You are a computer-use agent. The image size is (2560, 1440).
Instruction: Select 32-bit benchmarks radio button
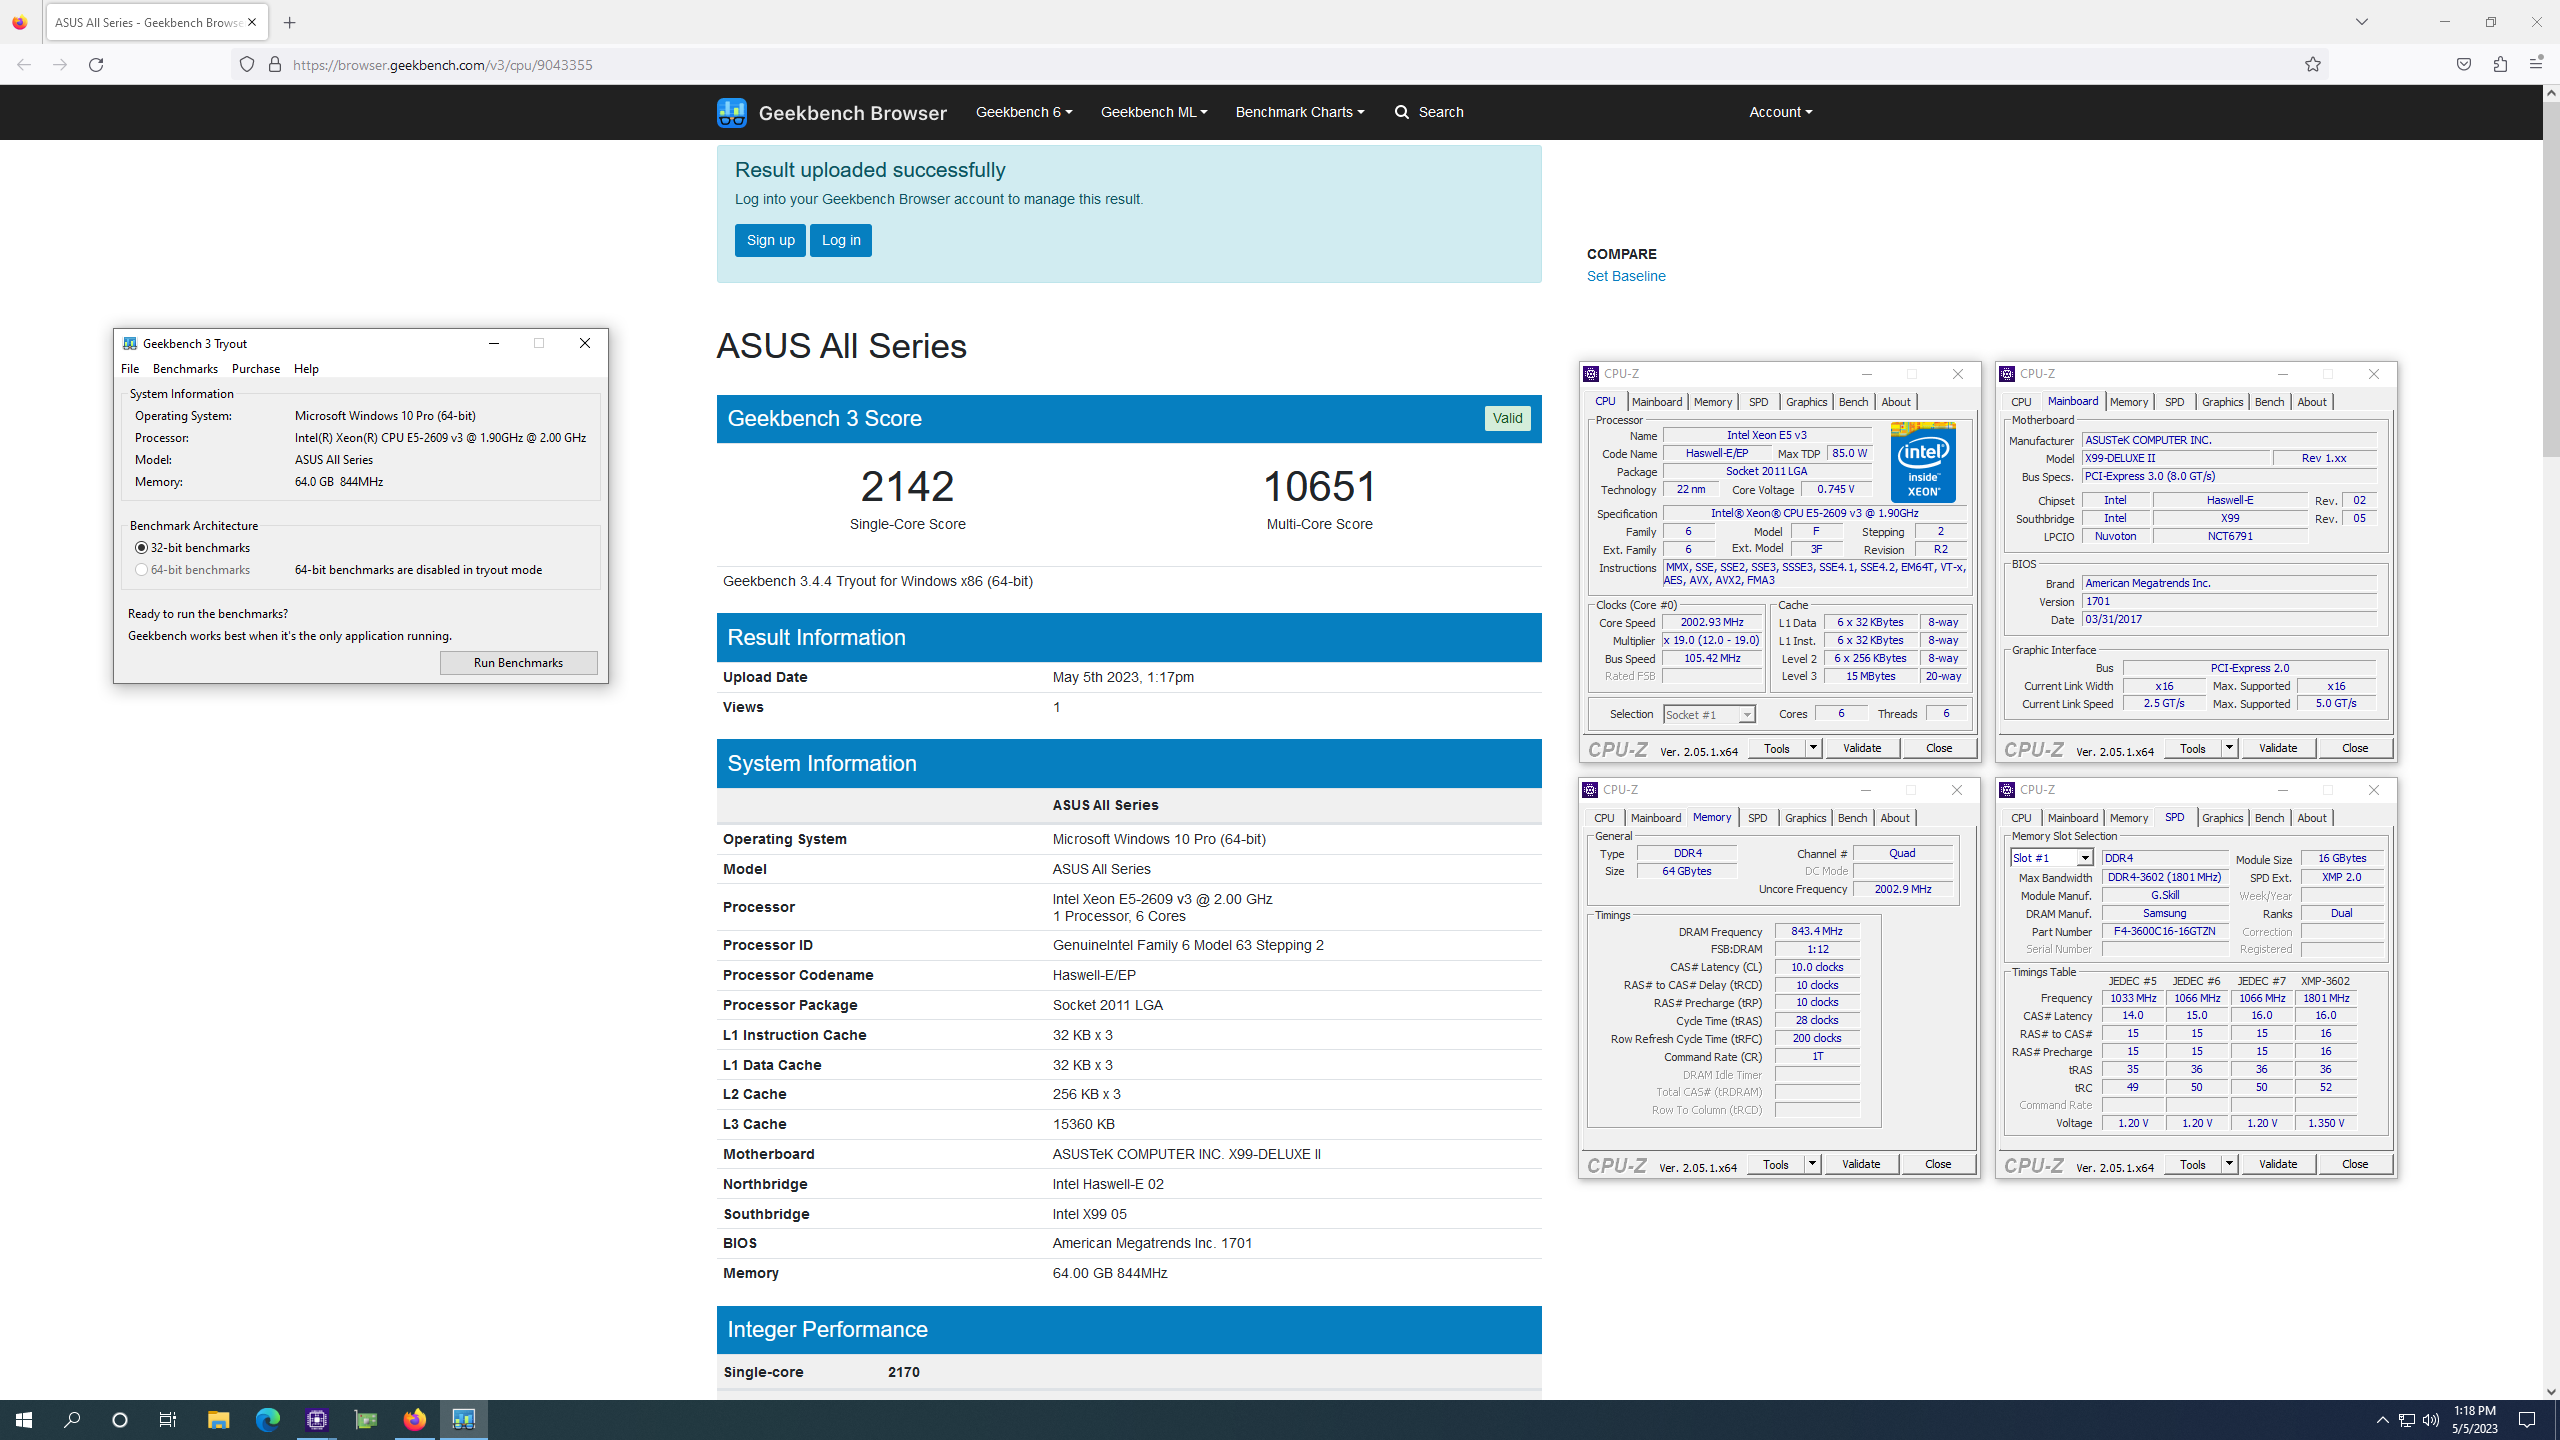141,548
